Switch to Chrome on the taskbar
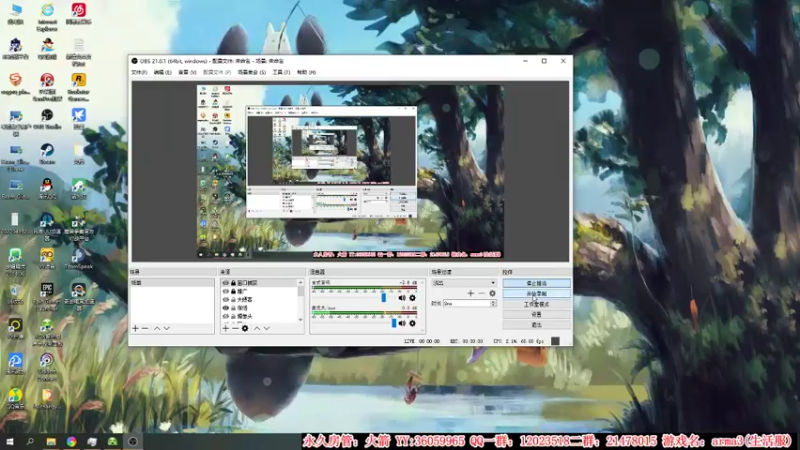This screenshot has height=450, width=800. click(x=71, y=441)
